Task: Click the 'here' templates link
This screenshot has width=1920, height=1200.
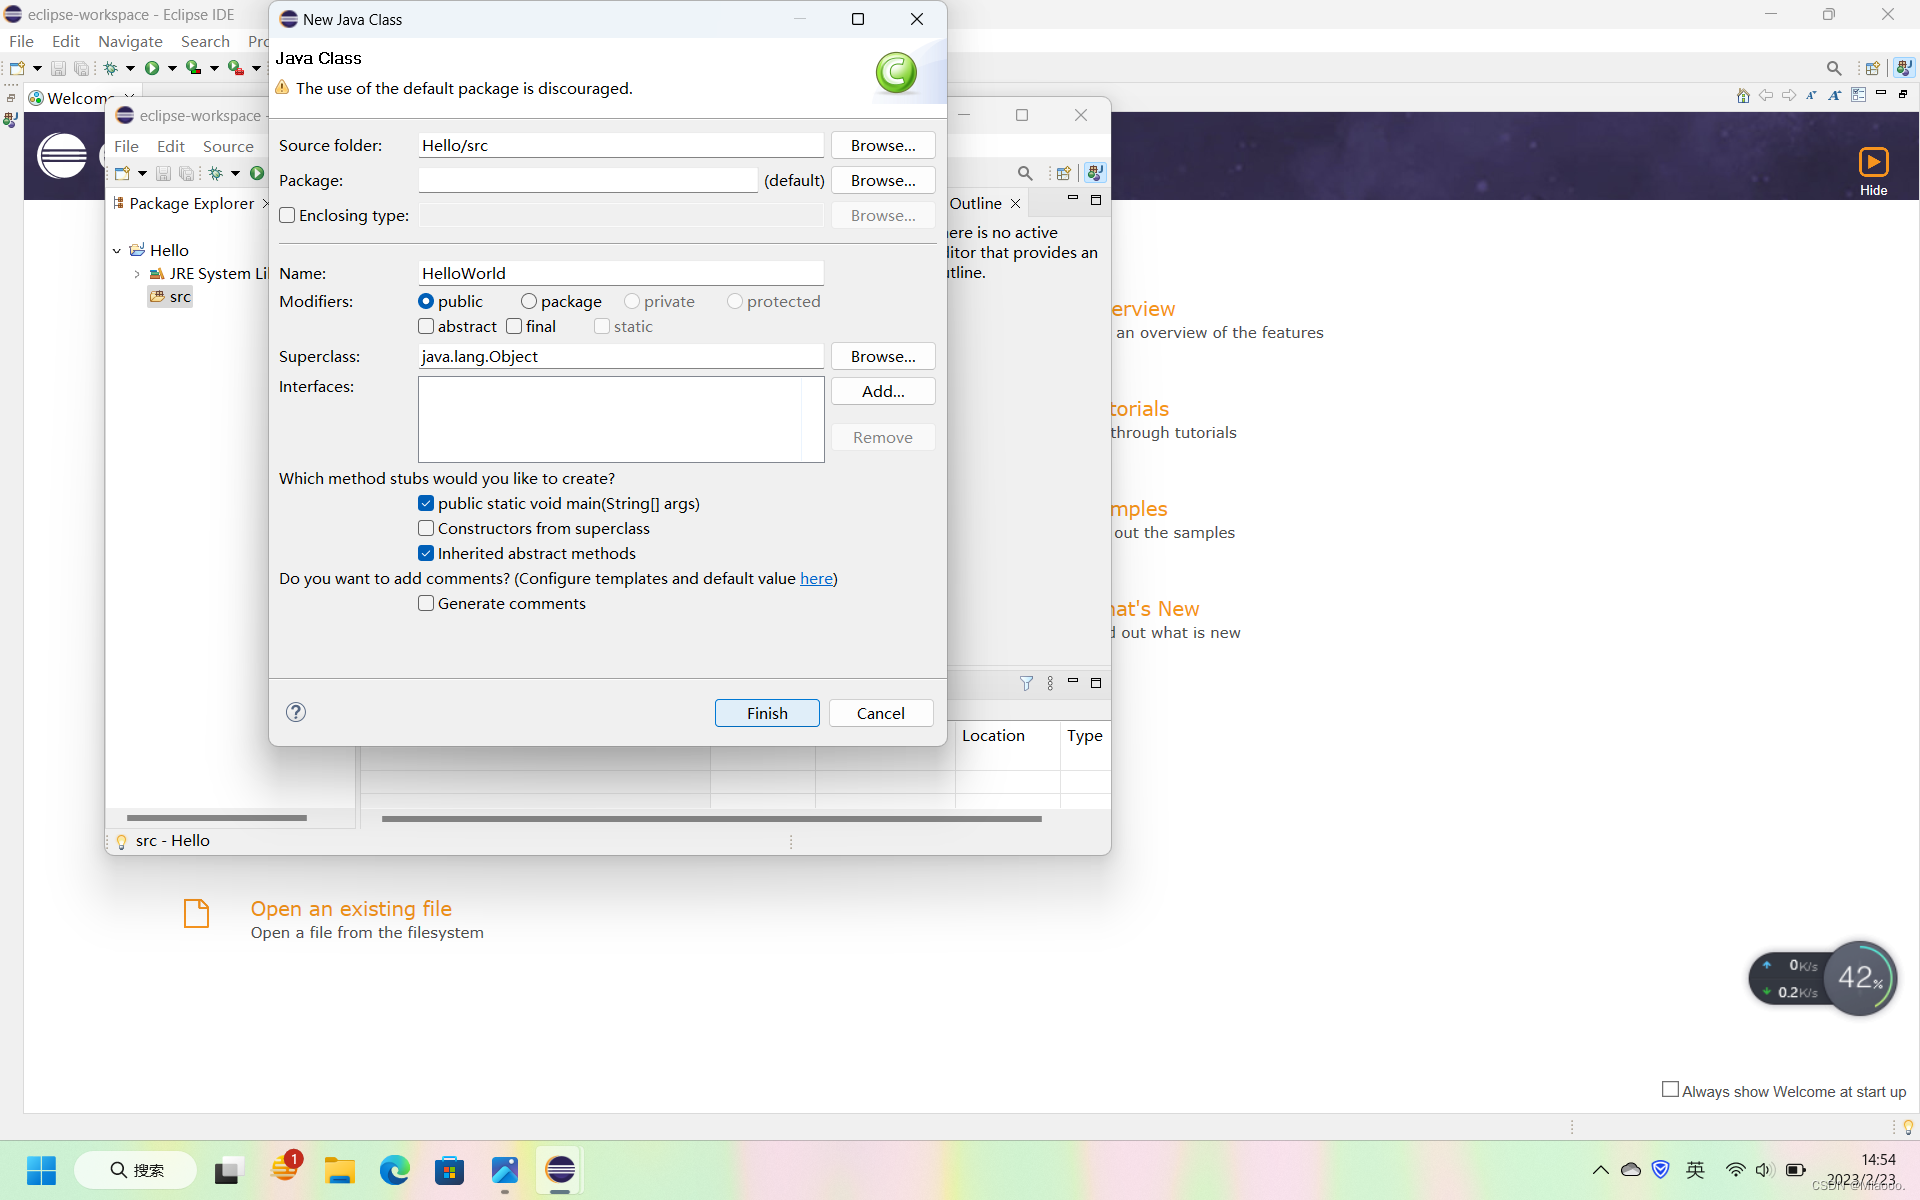Action: tap(816, 578)
